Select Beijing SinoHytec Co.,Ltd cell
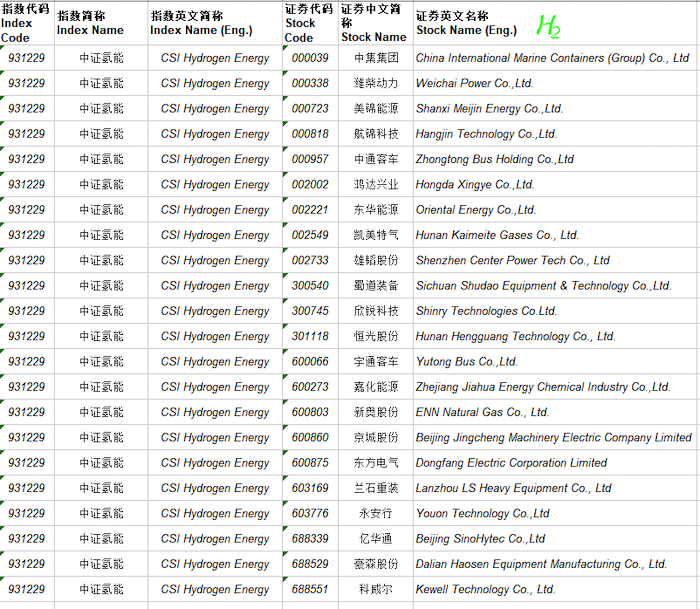Viewport: 700px width, 609px height. click(x=556, y=538)
